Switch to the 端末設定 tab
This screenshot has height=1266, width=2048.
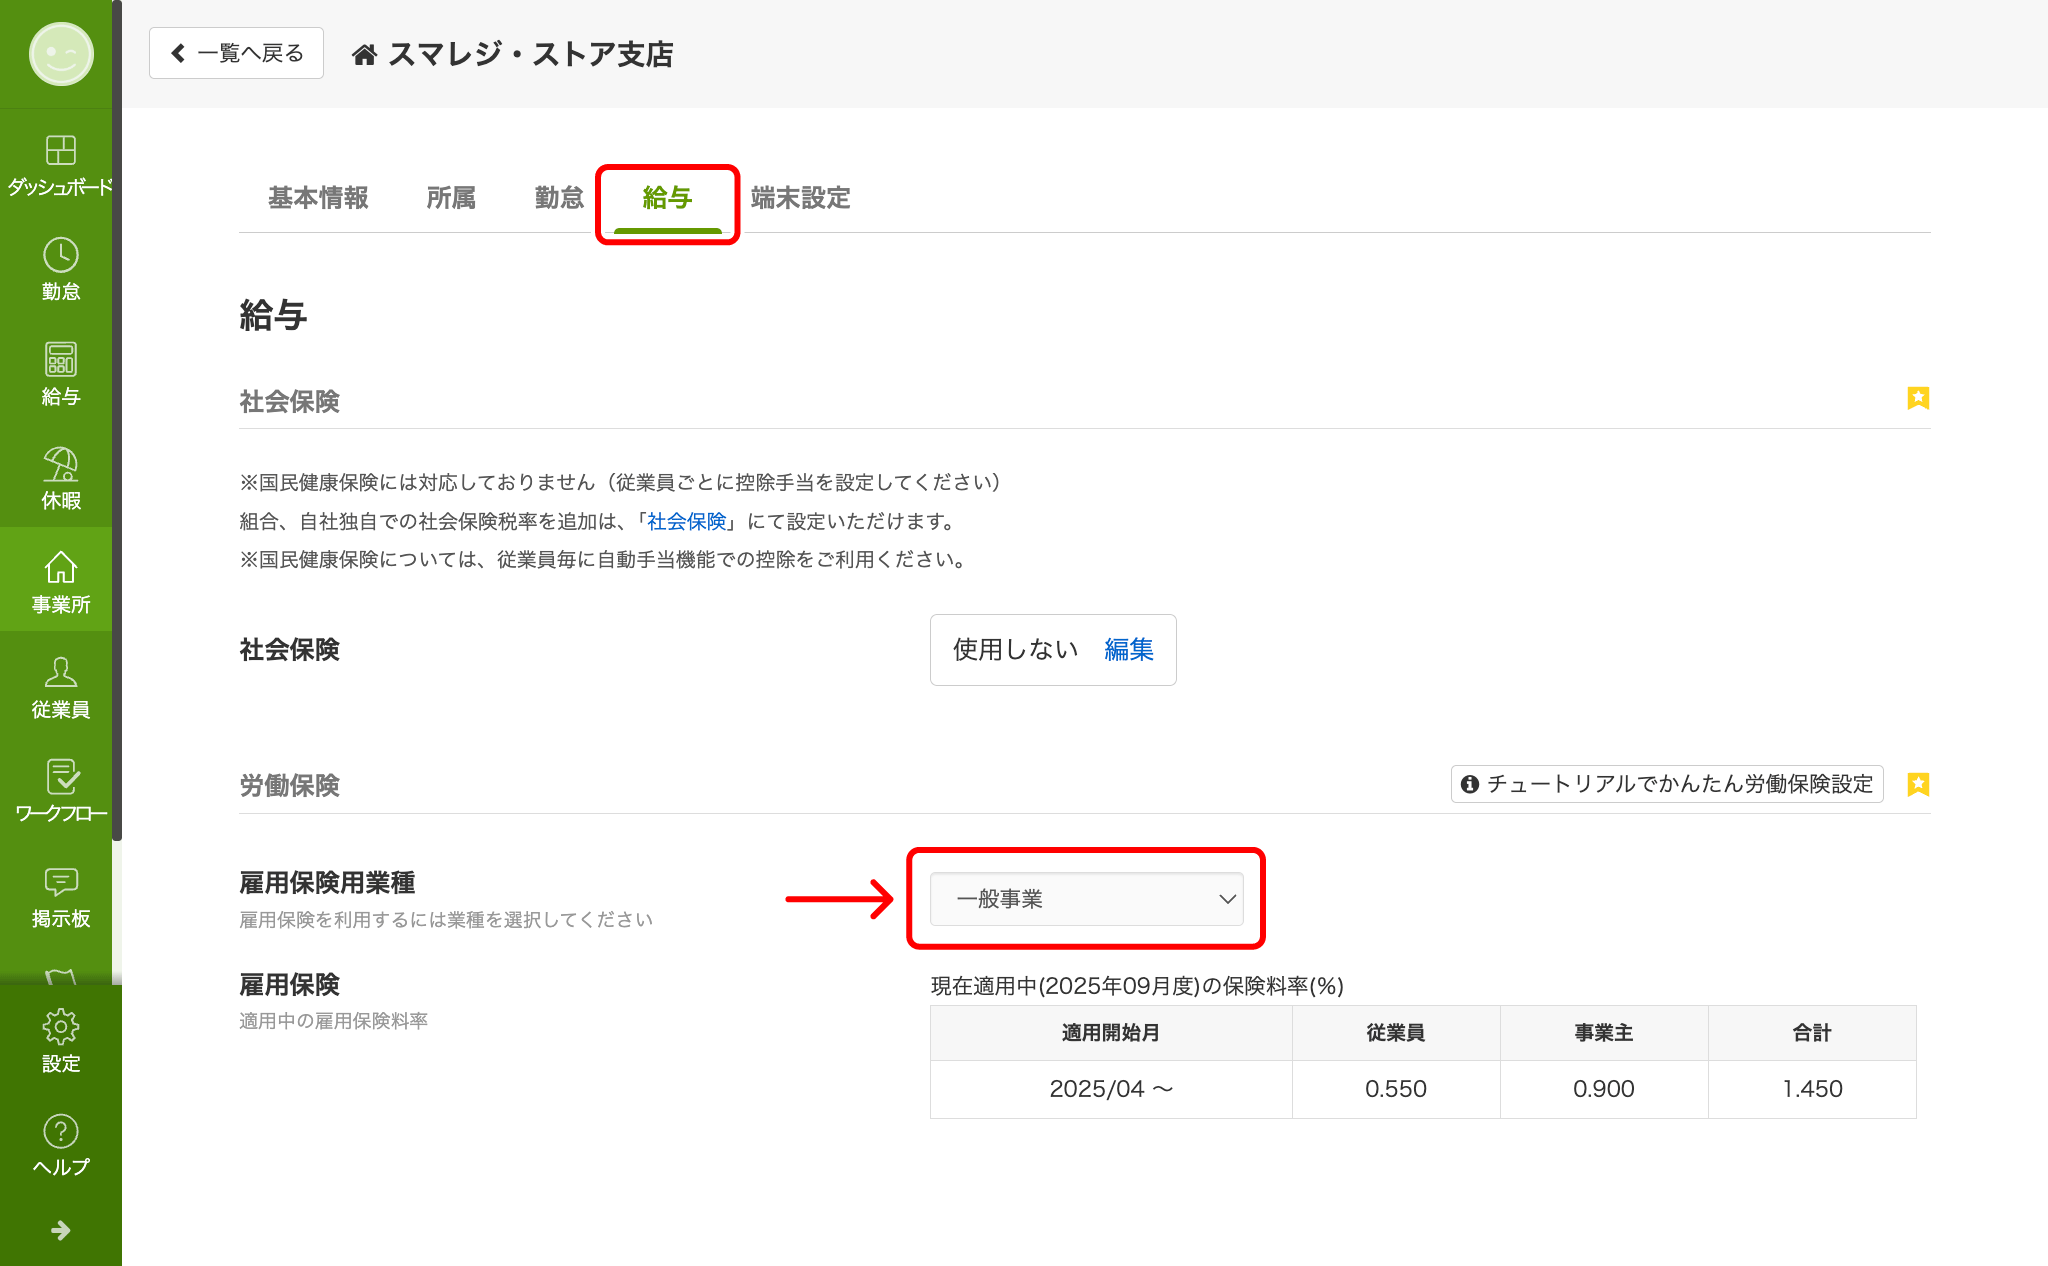(x=800, y=198)
